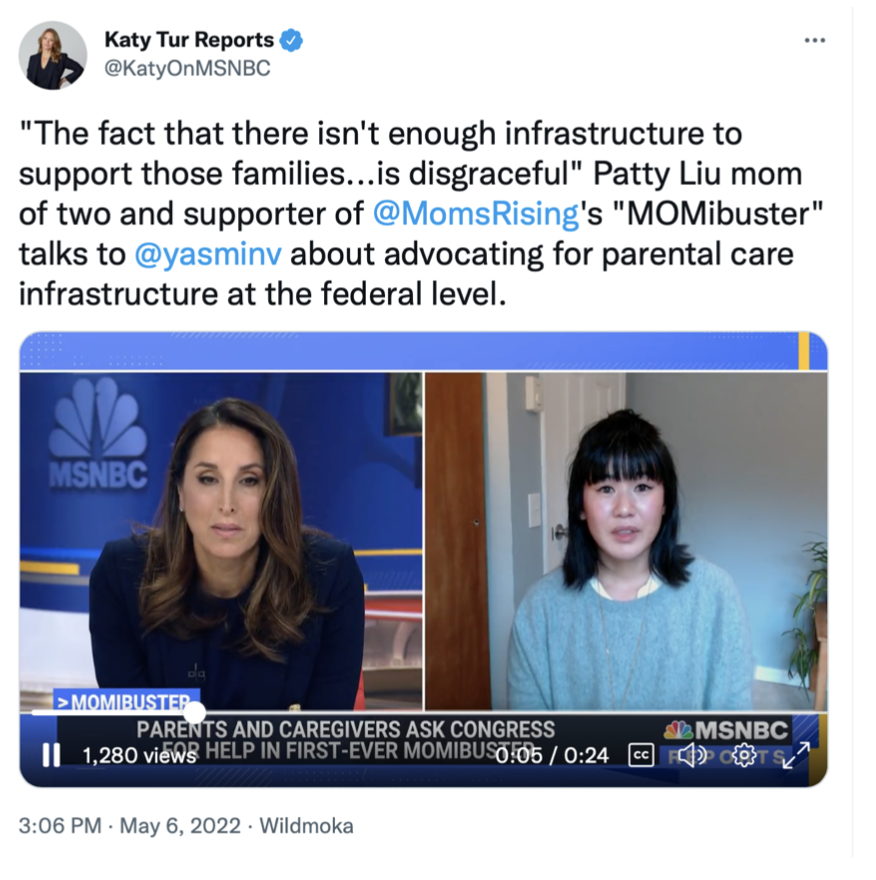The width and height of the screenshot is (876, 880).
Task: Open video settings gear icon
Action: (744, 755)
